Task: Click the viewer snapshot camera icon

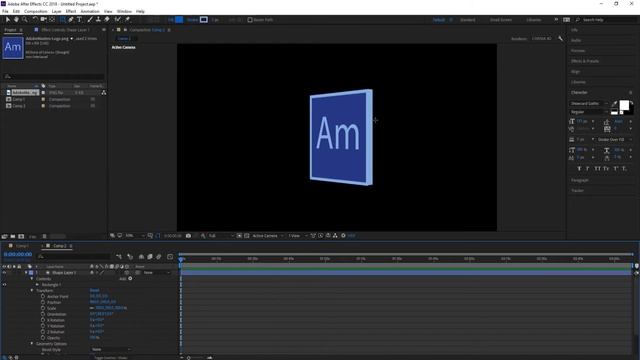Action: point(188,236)
